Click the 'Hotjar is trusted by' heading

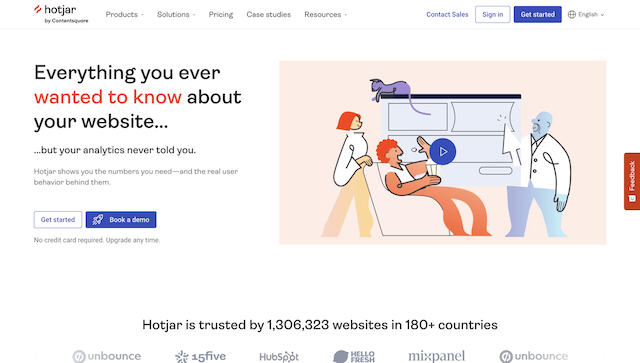click(320, 325)
